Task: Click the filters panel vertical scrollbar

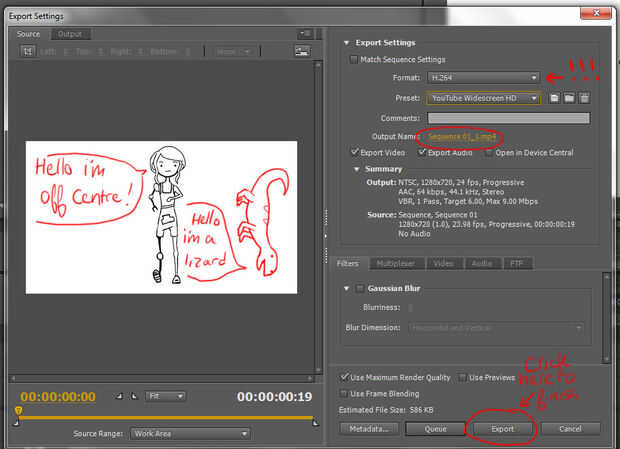Action: [607, 317]
